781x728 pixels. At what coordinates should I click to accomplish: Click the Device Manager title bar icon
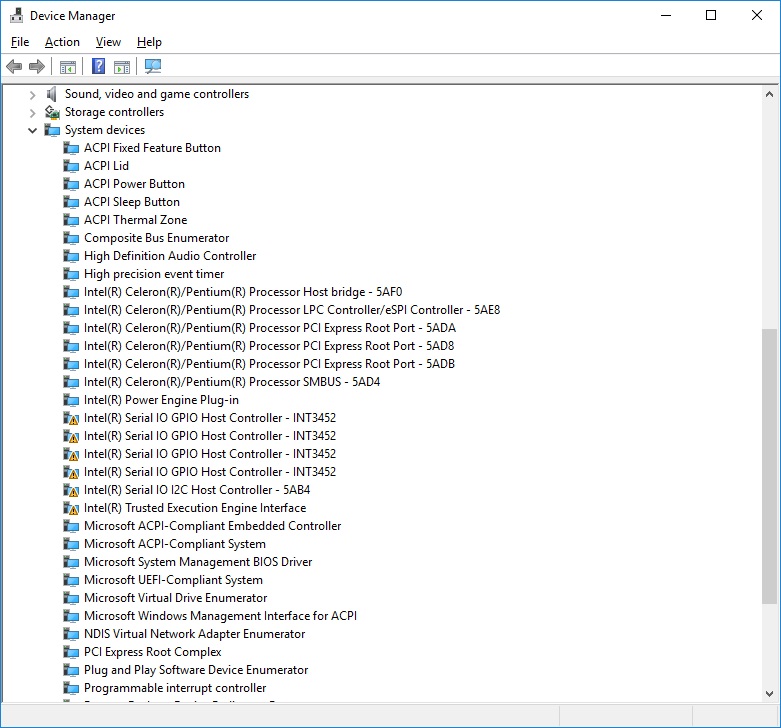[16, 15]
